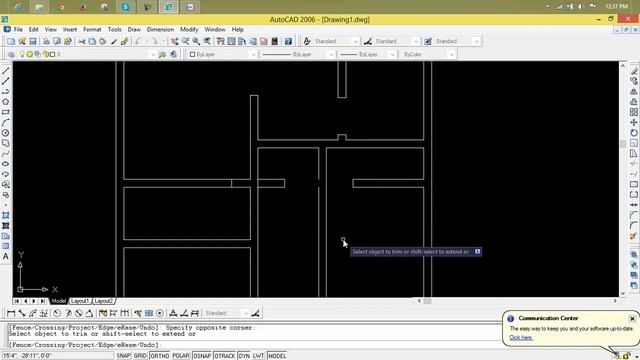Viewport: 640px width, 360px height.
Task: Click the Rotate tool in Modify toolbar
Action: (x=633, y=133)
